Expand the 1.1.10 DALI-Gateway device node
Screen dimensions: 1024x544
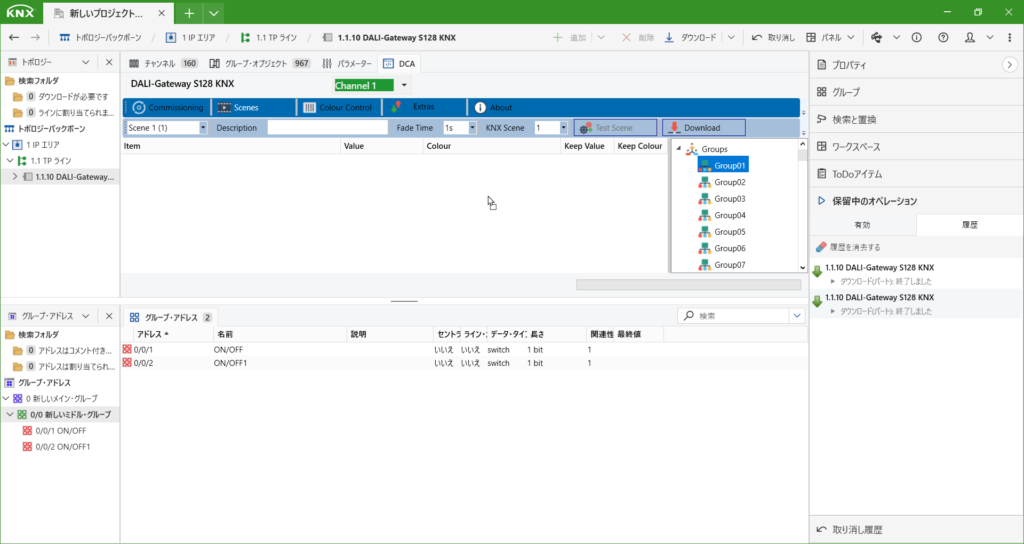pyautogui.click(x=15, y=177)
